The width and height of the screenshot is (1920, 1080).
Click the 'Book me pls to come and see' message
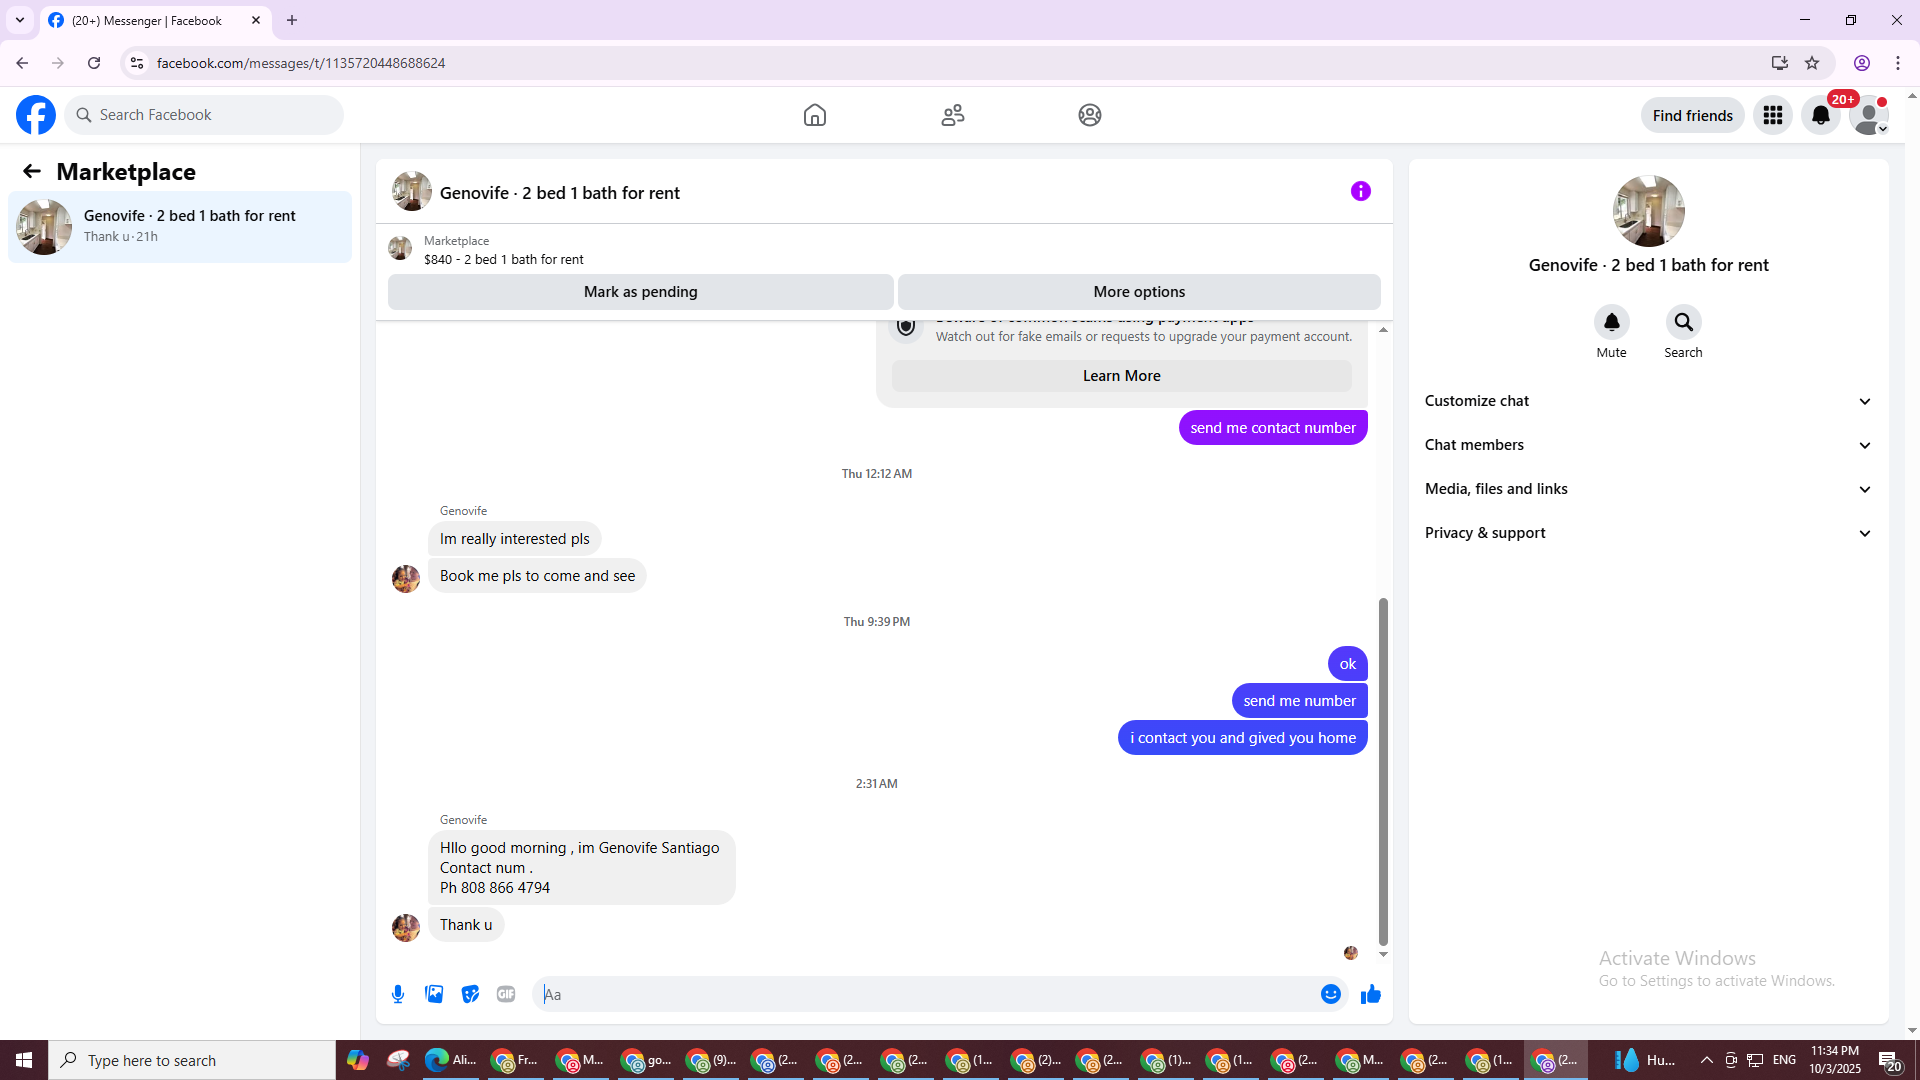(x=537, y=576)
